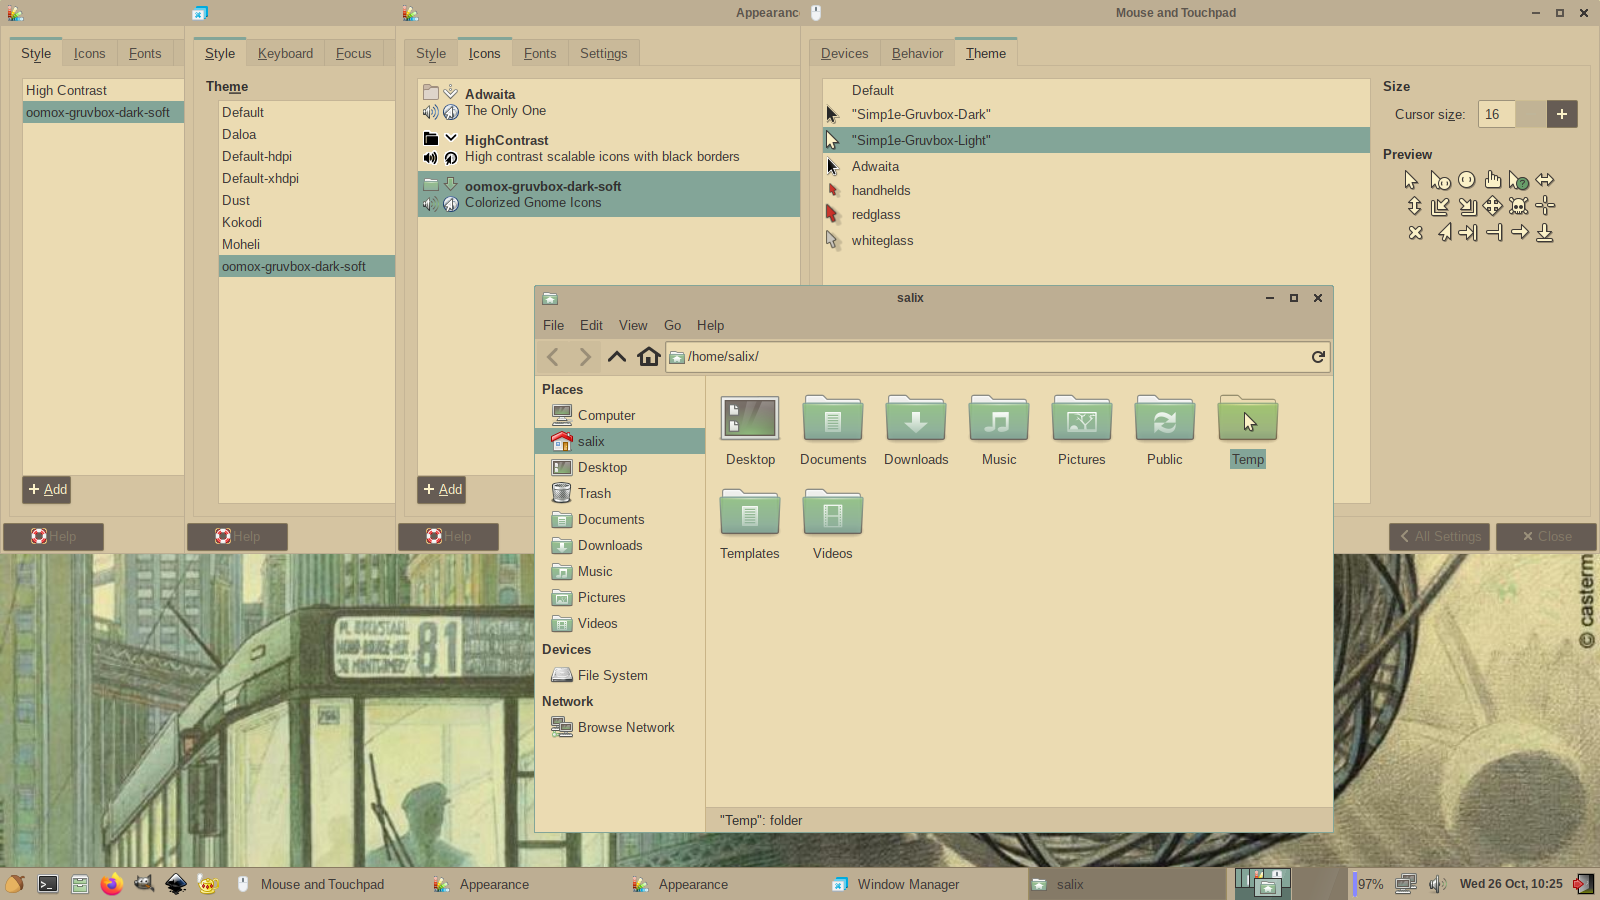The height and width of the screenshot is (900, 1600).
Task: Select Adwaita cursor theme
Action: pos(1096,166)
